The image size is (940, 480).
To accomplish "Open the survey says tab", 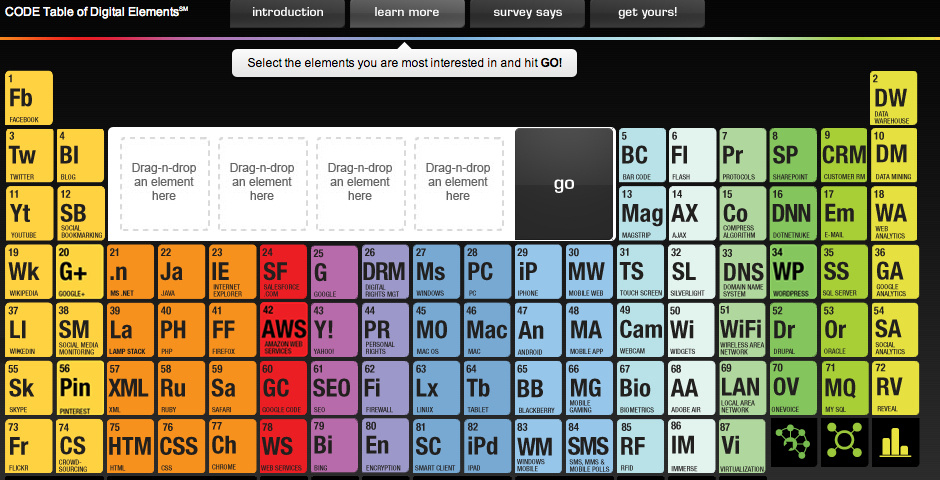I will point(528,13).
